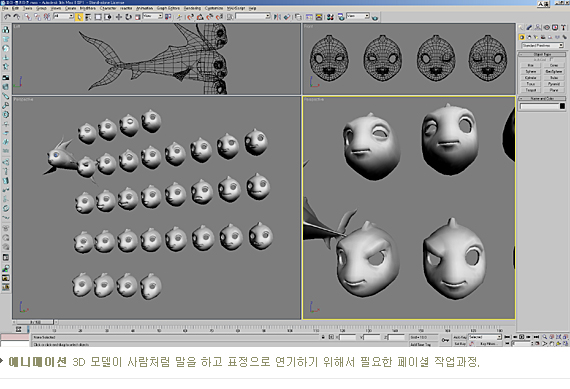Collapse the Object Type rollout
This screenshot has width=570, height=389.
(x=542, y=54)
